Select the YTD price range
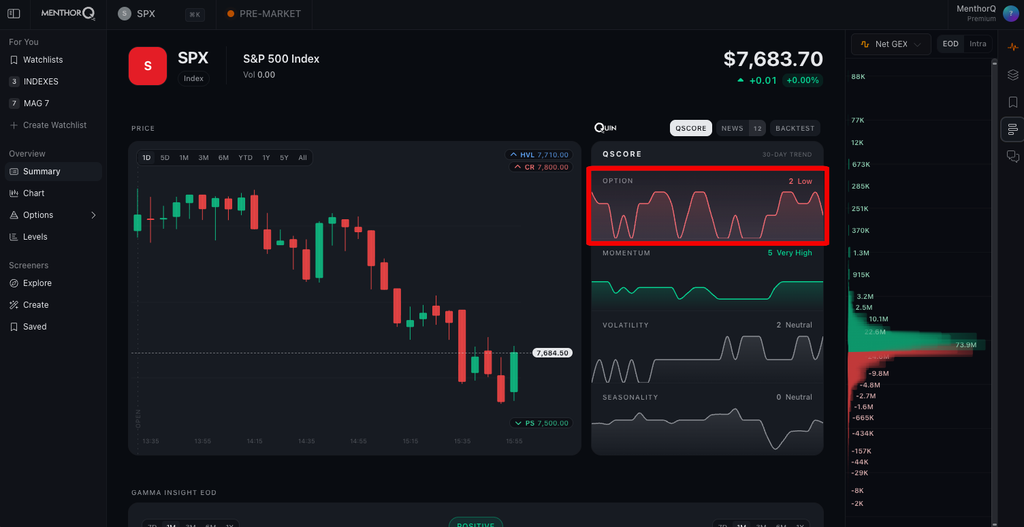The width and height of the screenshot is (1024, 527). tap(246, 157)
